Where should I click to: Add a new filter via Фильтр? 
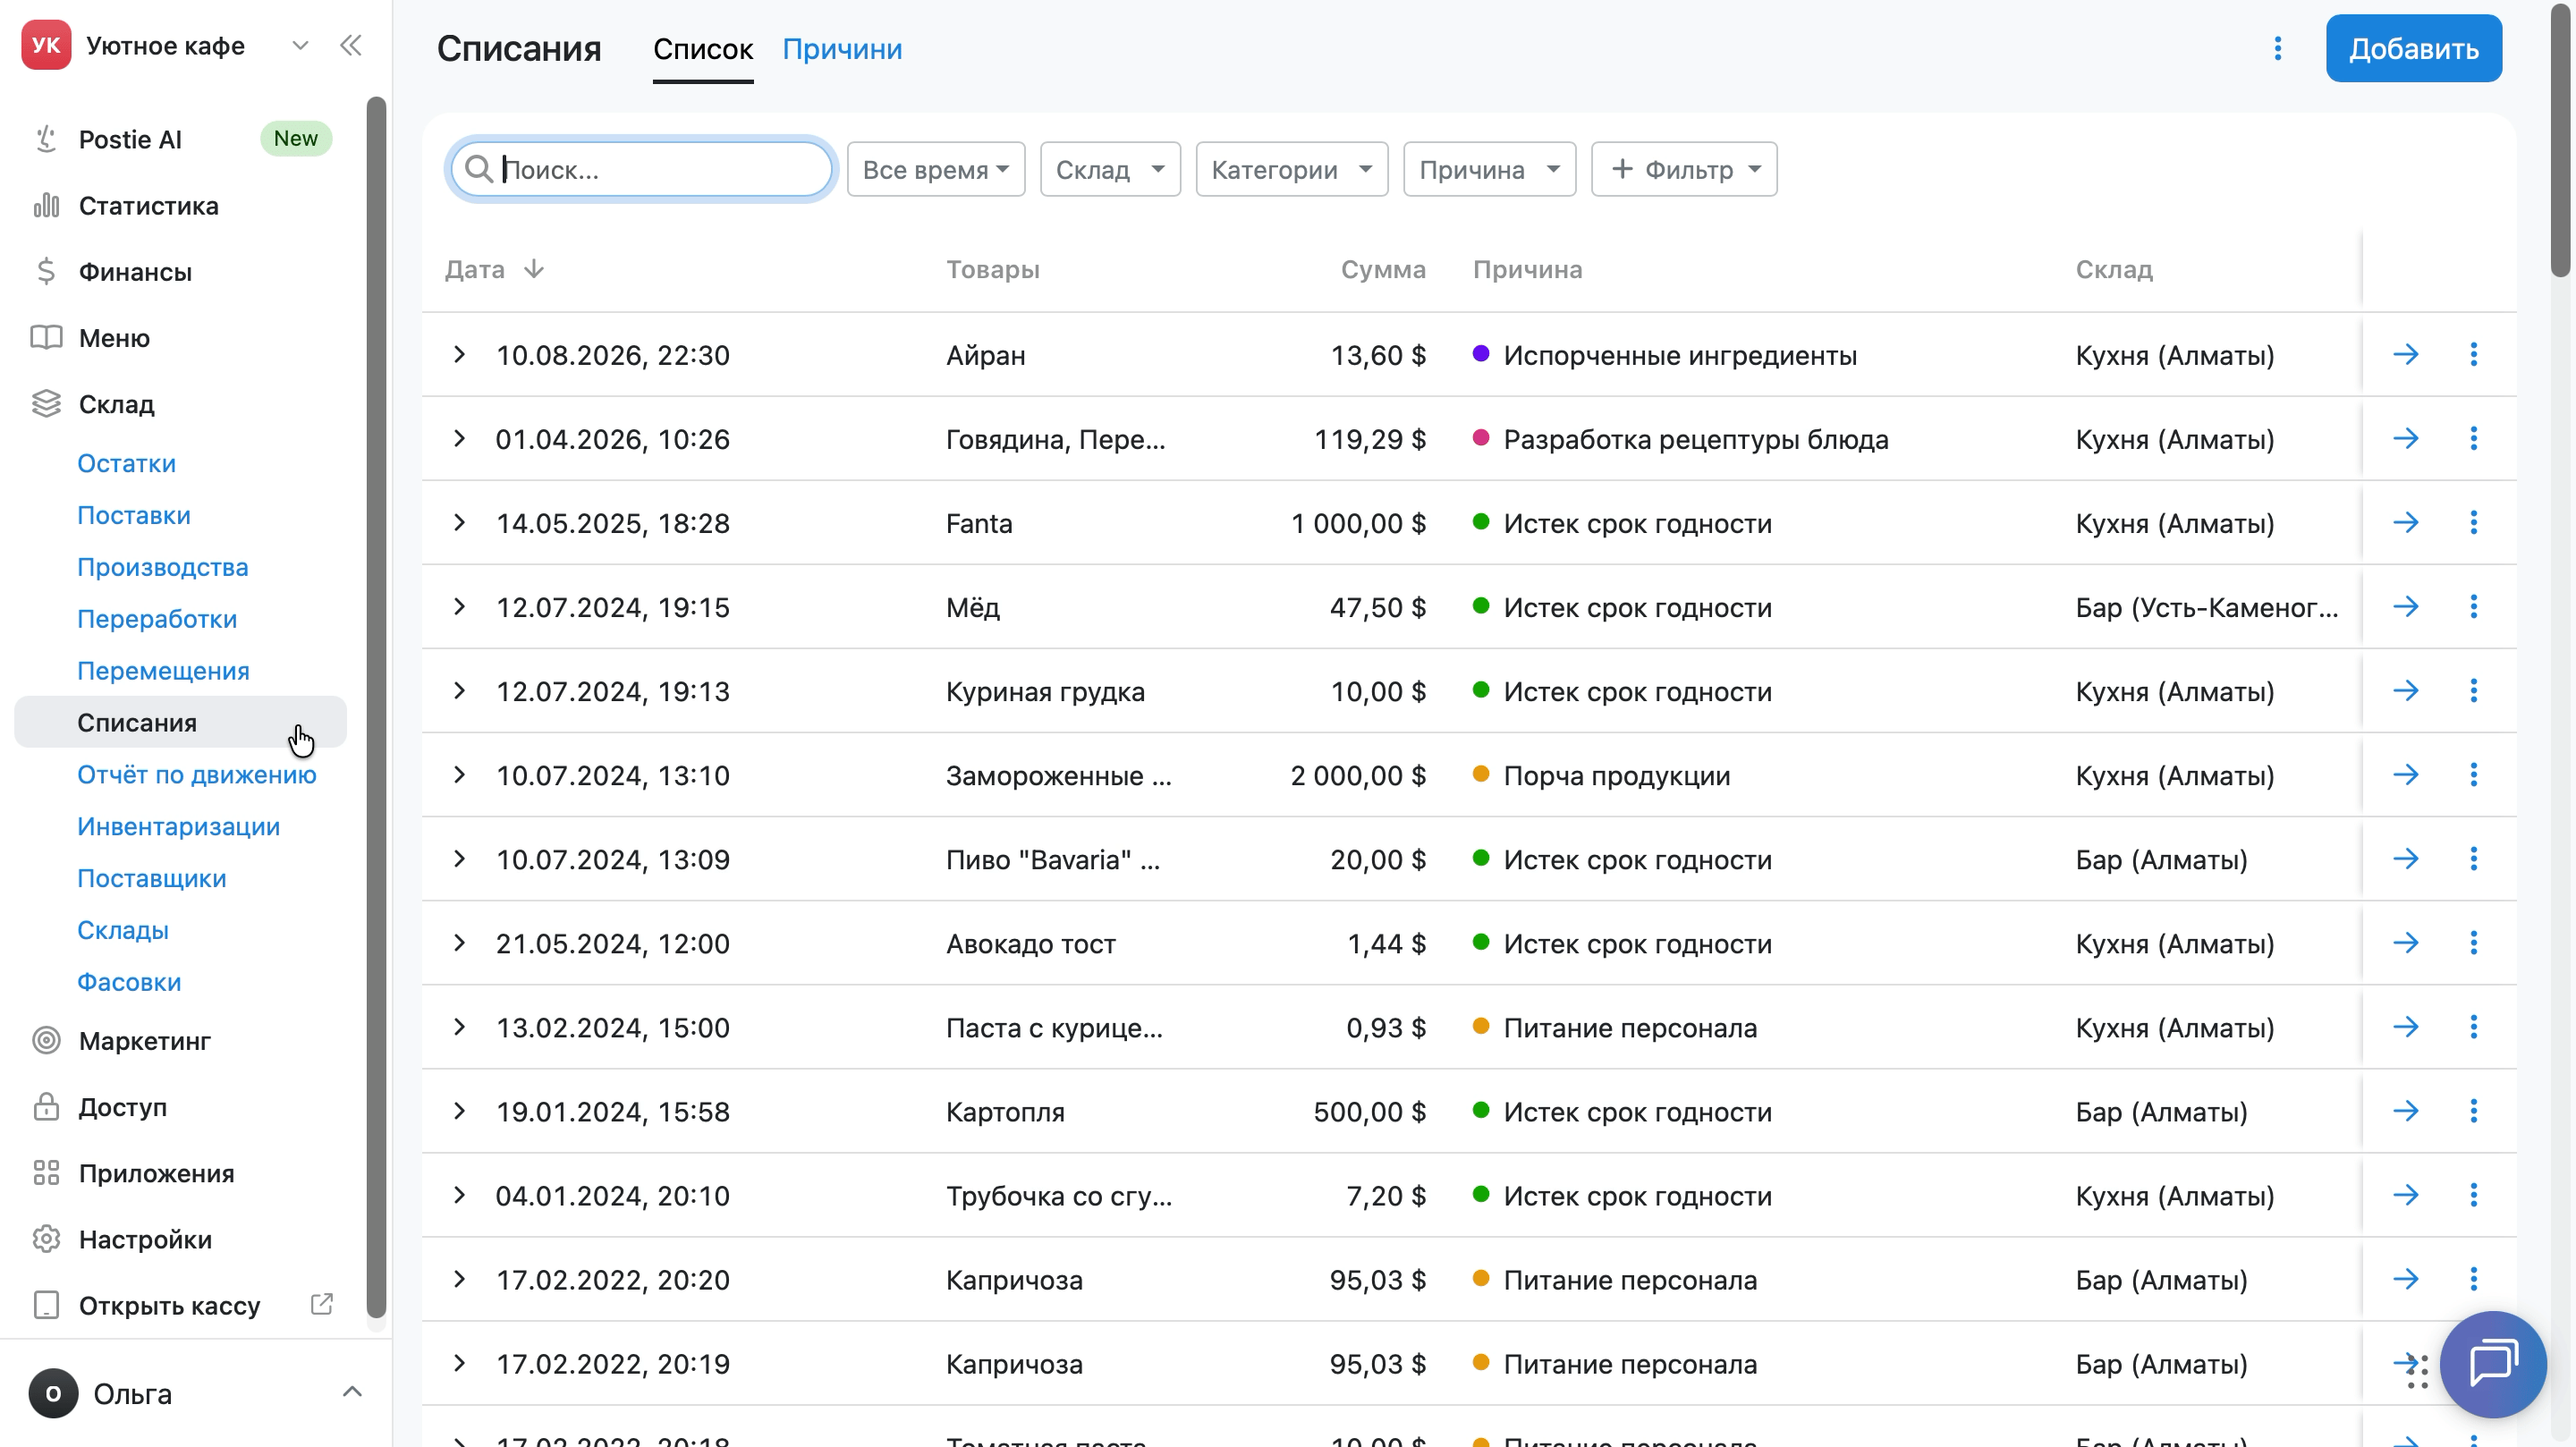point(1684,169)
